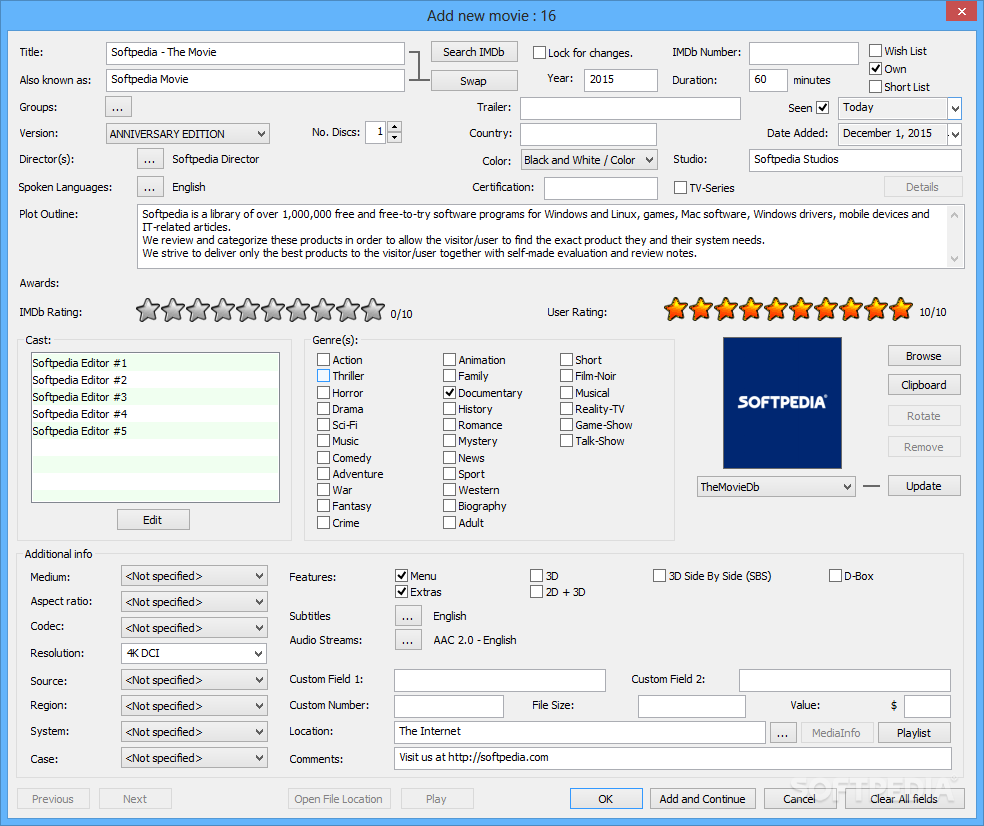This screenshot has width=984, height=826.
Task: Edit the Cast list
Action: pyautogui.click(x=153, y=520)
